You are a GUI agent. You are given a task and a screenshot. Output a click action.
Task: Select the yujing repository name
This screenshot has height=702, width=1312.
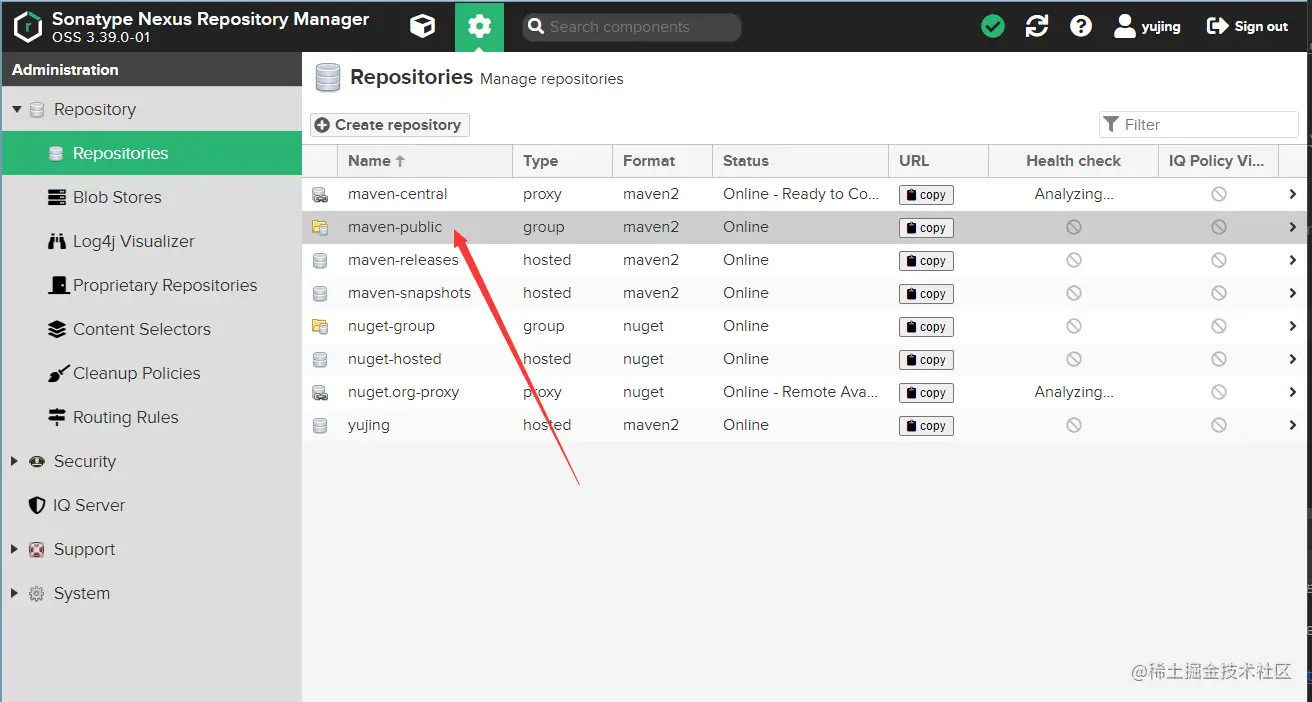(x=369, y=425)
